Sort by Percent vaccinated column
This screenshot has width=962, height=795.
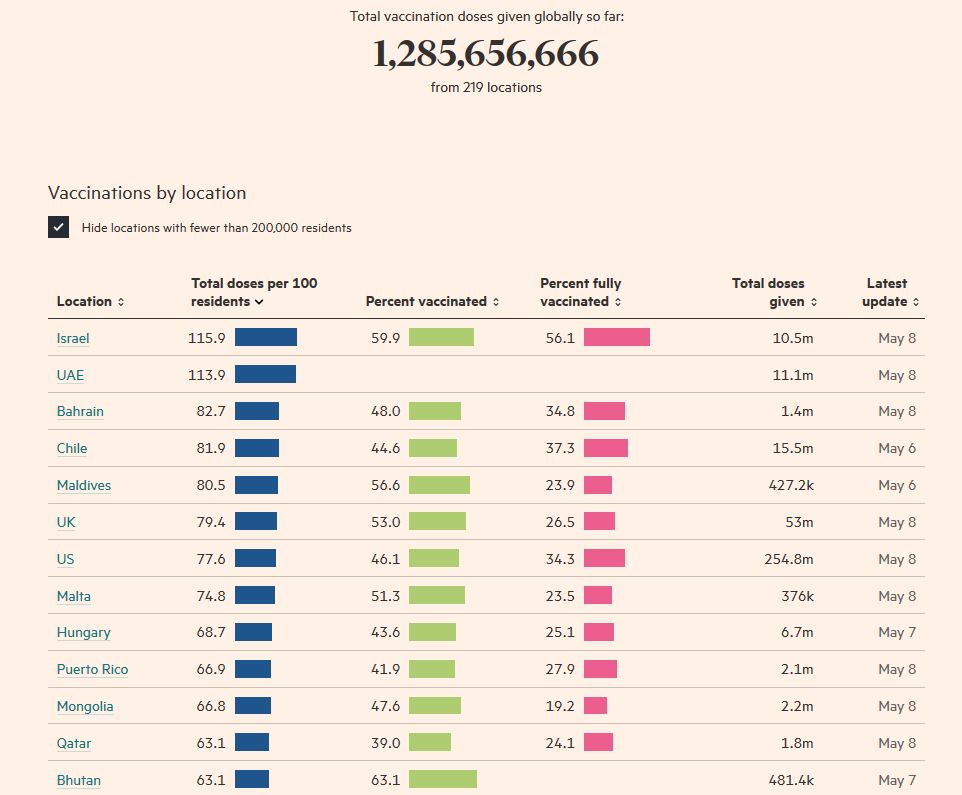pyautogui.click(x=432, y=302)
